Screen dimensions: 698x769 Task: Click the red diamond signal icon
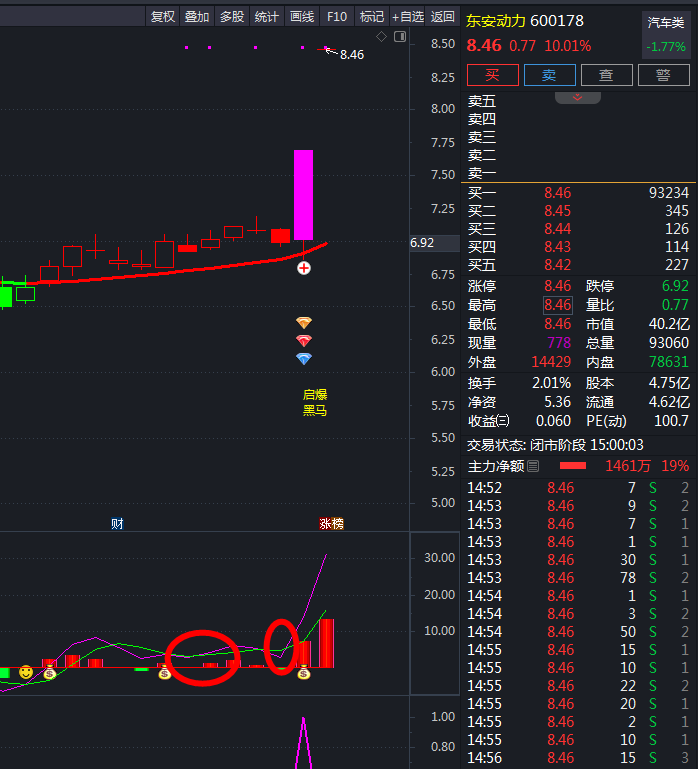coord(304,340)
